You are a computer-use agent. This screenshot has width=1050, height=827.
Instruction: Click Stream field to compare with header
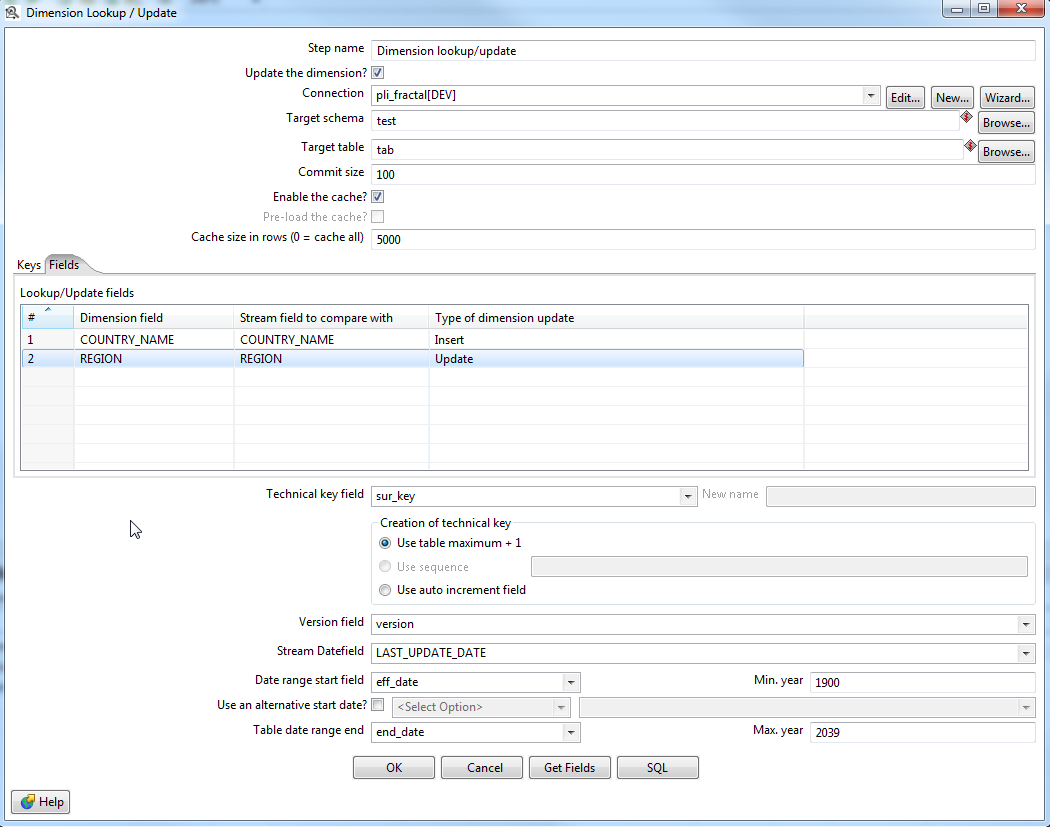(x=331, y=317)
